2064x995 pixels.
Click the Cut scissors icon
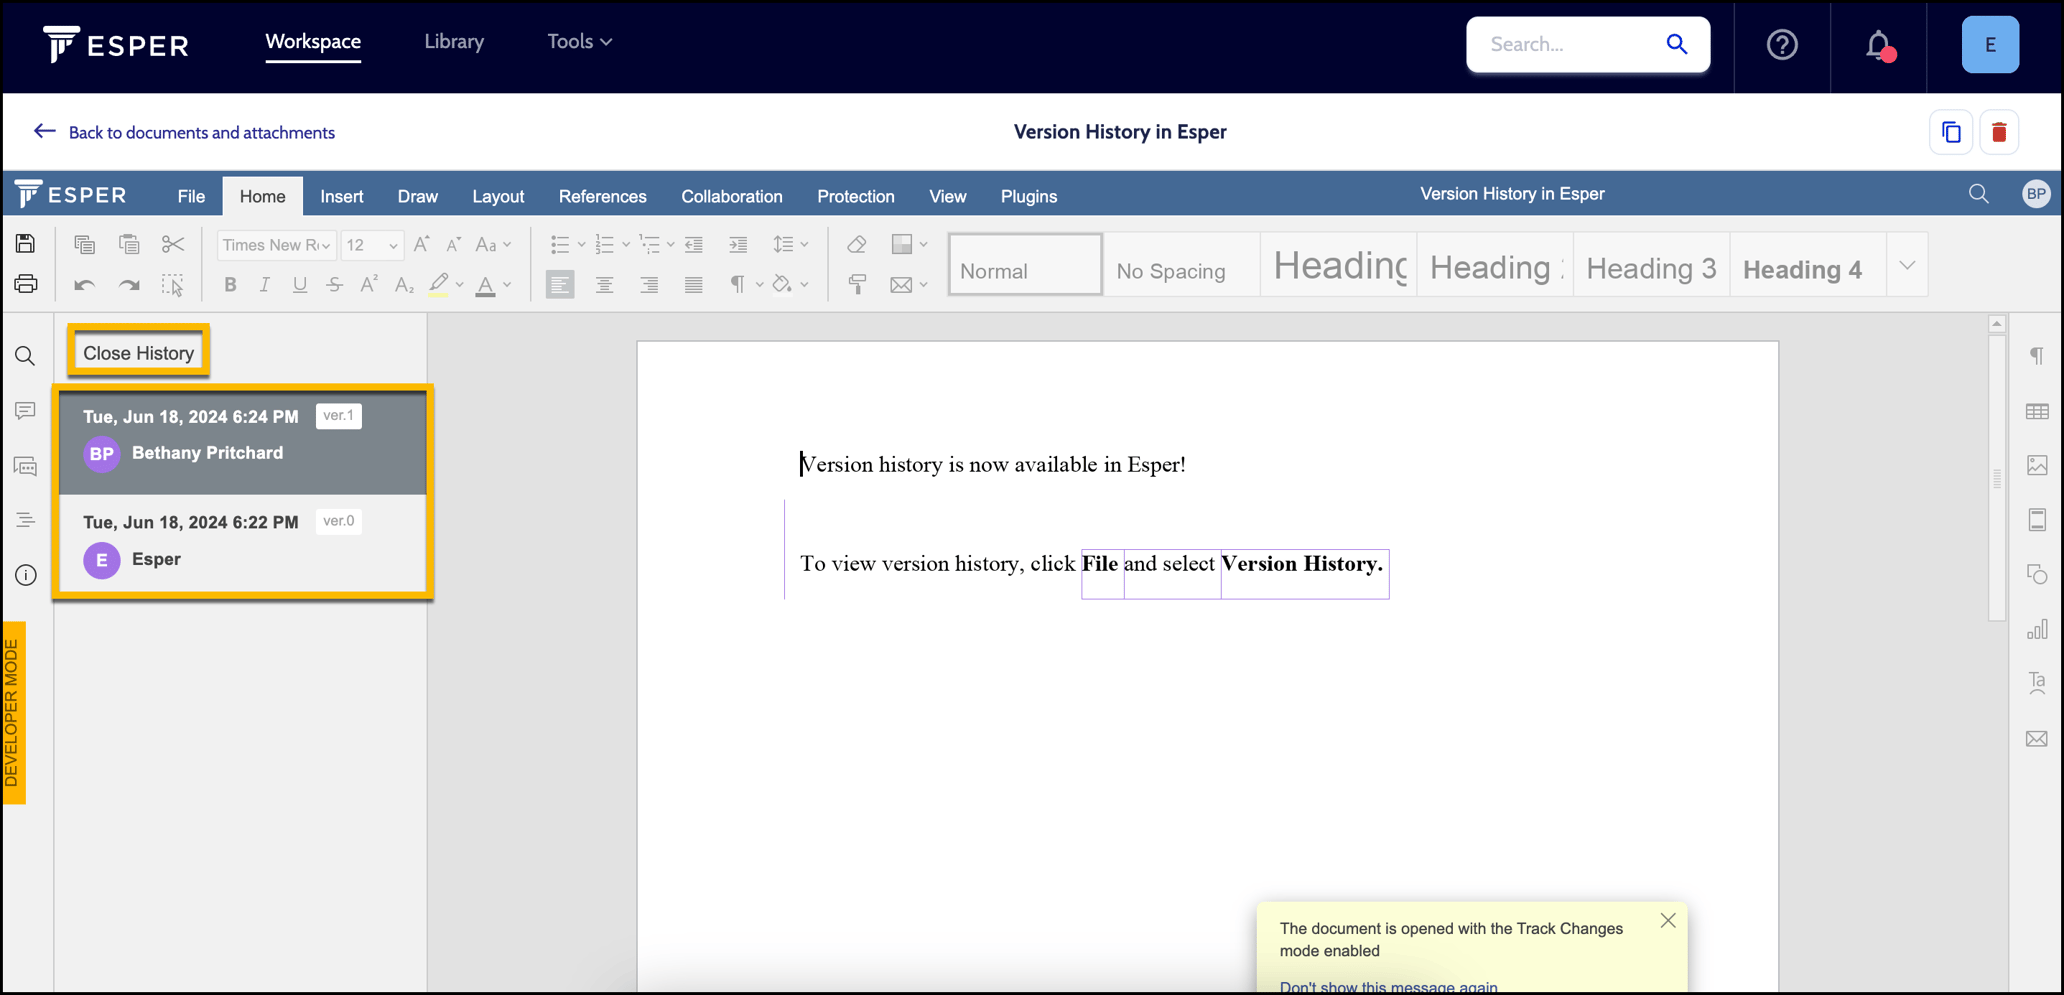[173, 244]
